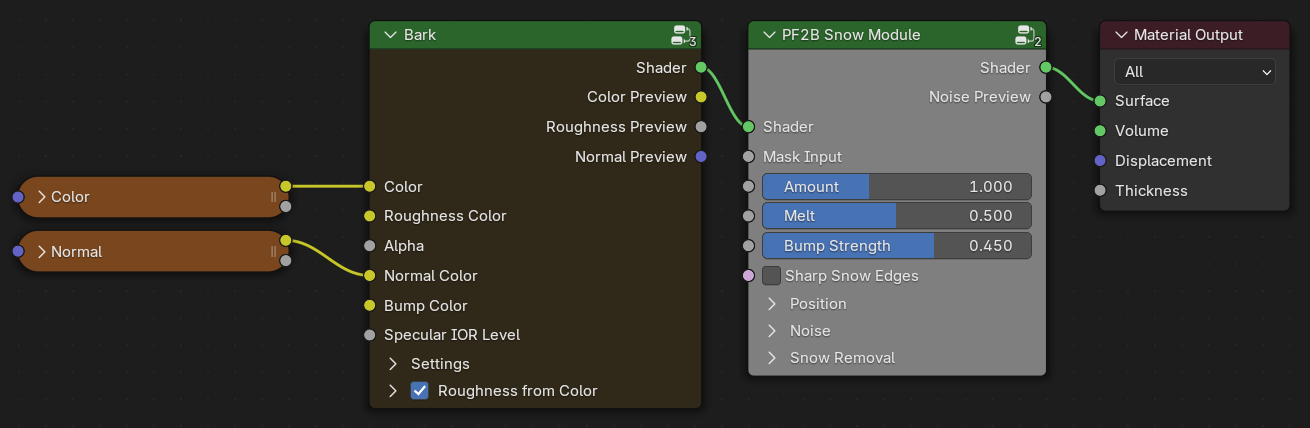Open the All target dropdown in Material Output
This screenshot has width=1310, height=428.
[1195, 72]
